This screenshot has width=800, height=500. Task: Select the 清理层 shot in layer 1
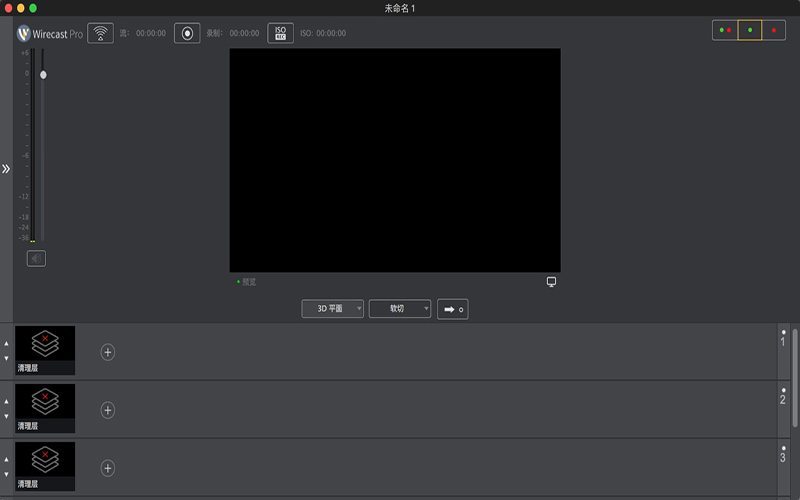[45, 351]
